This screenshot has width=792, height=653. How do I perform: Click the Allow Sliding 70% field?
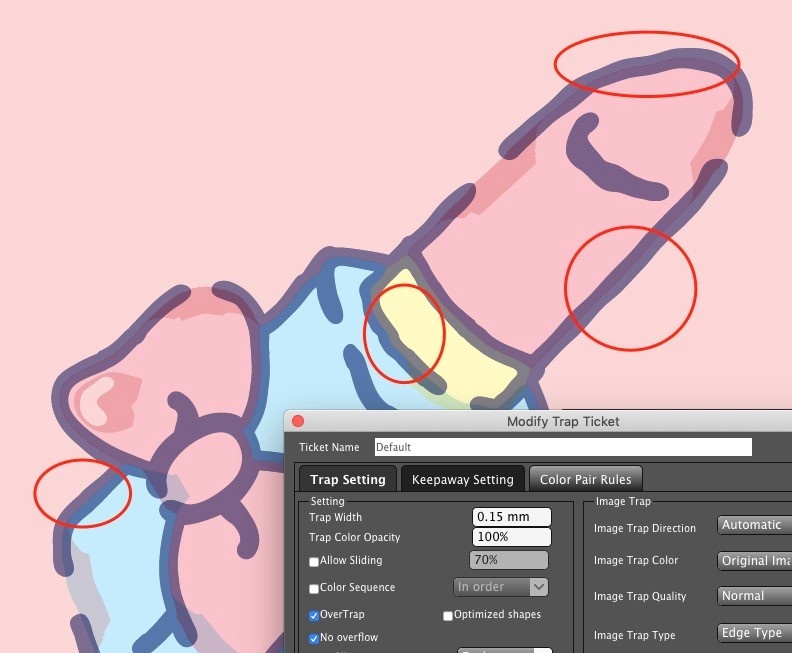click(x=508, y=561)
